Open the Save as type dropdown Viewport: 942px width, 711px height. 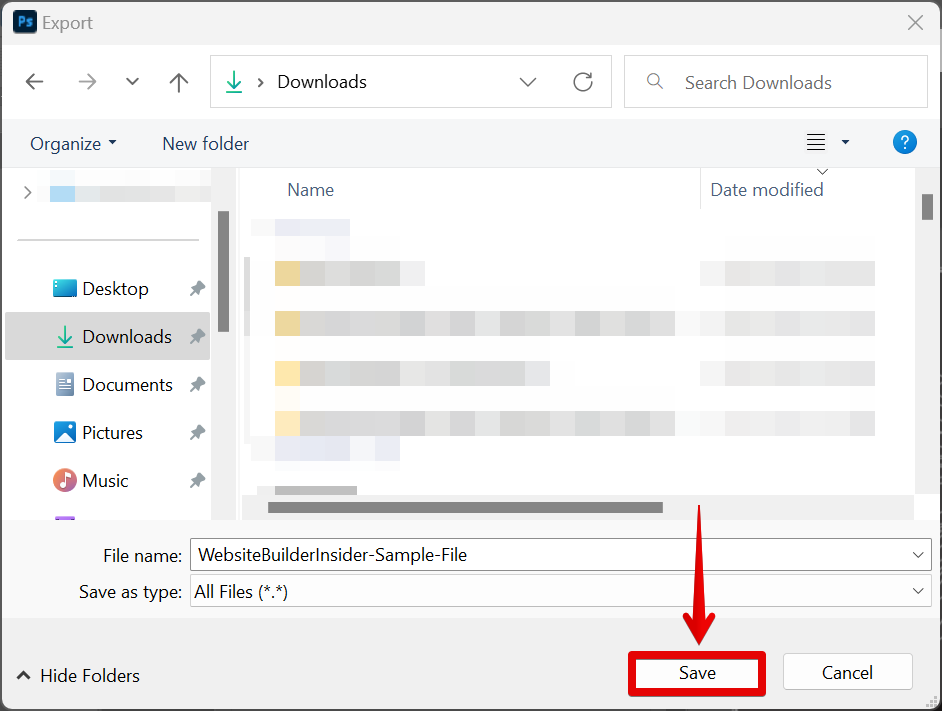[x=918, y=592]
